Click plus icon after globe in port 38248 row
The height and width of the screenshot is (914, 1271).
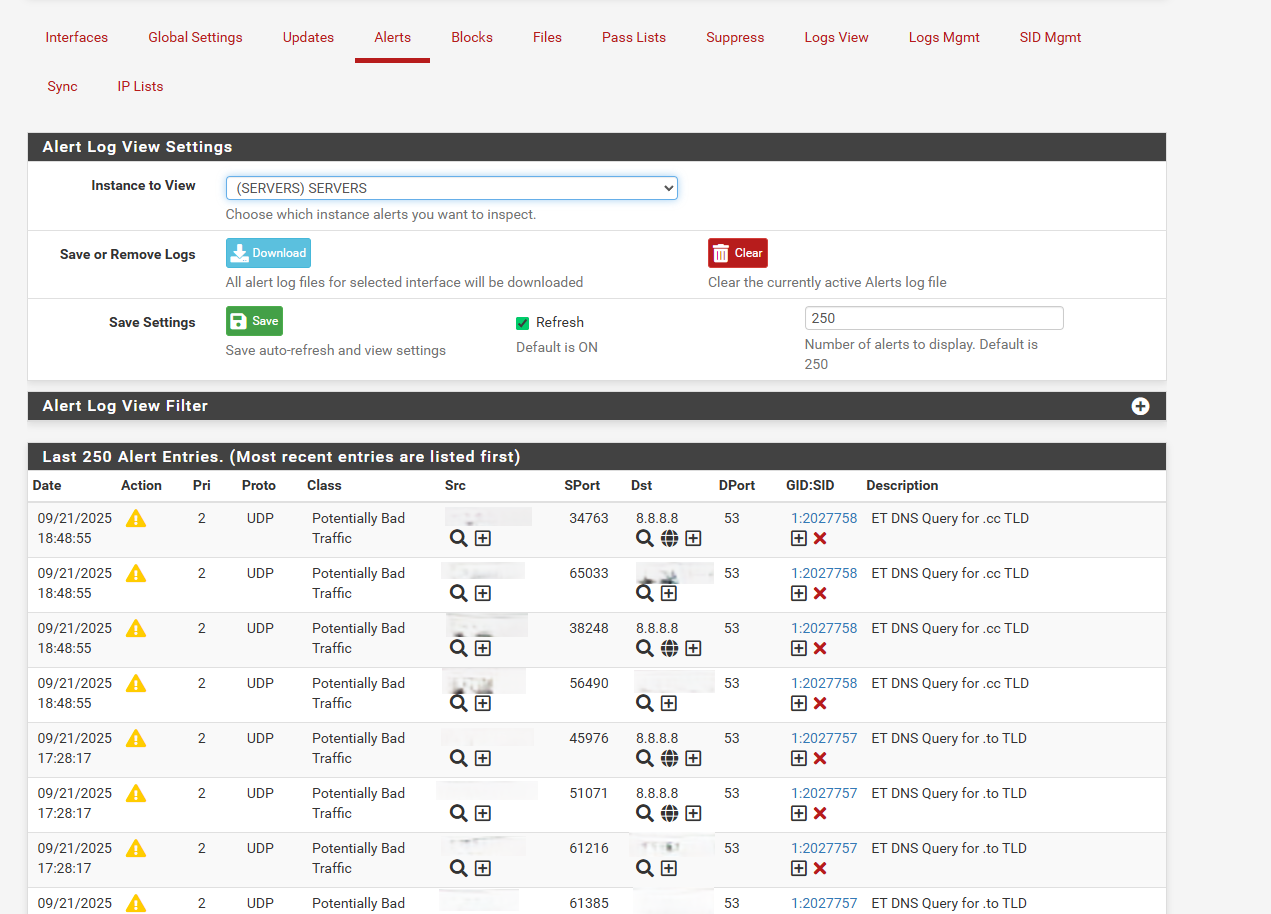click(x=693, y=648)
